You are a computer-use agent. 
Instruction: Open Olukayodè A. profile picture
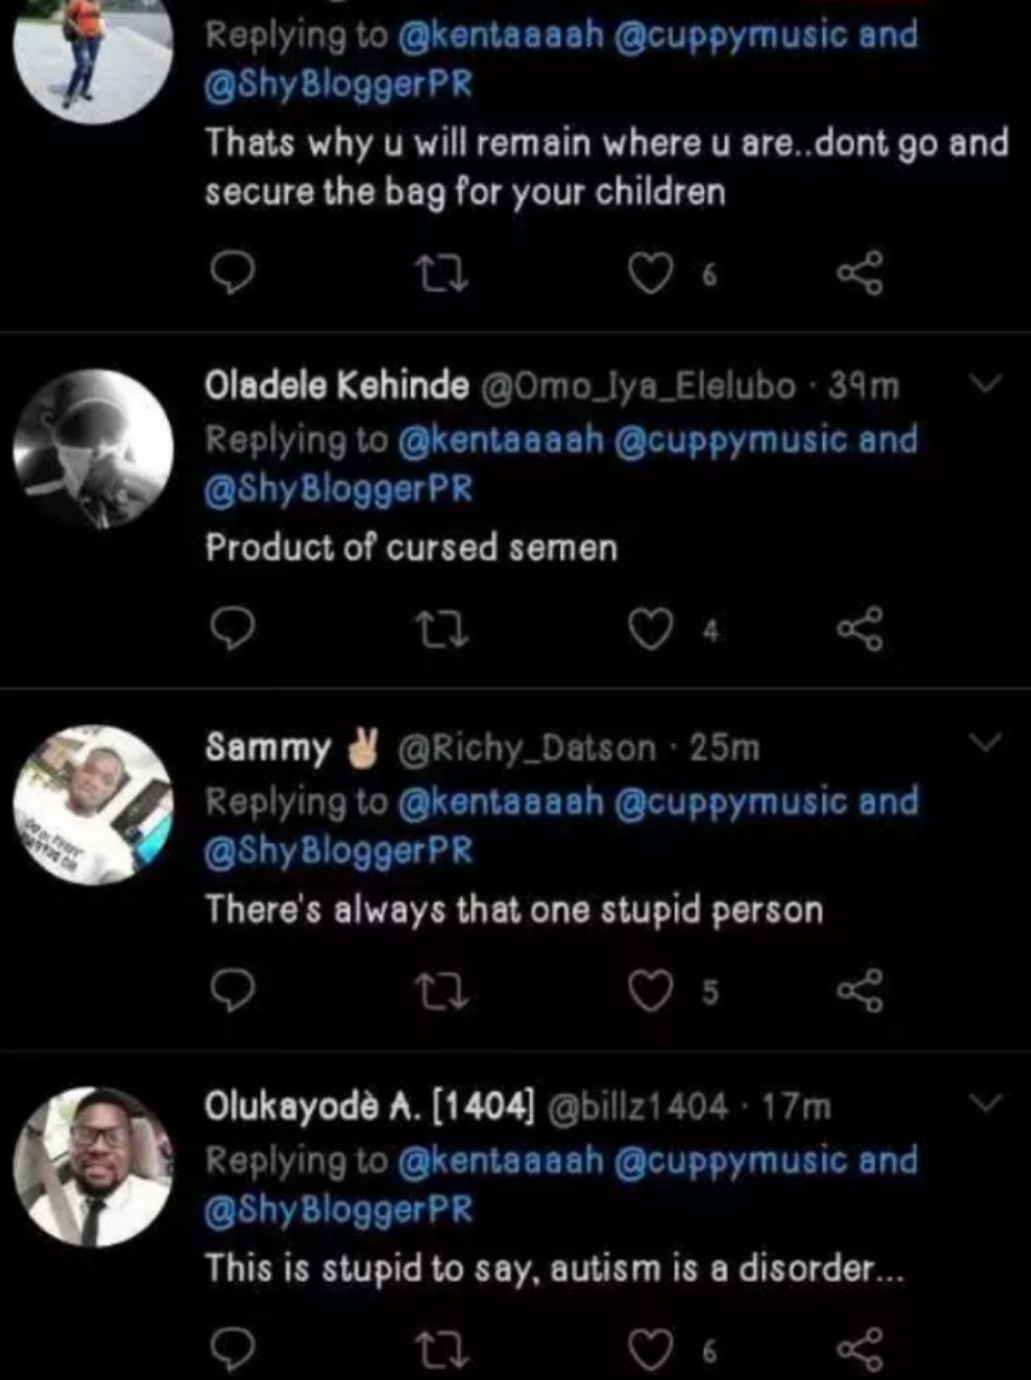(x=94, y=1167)
